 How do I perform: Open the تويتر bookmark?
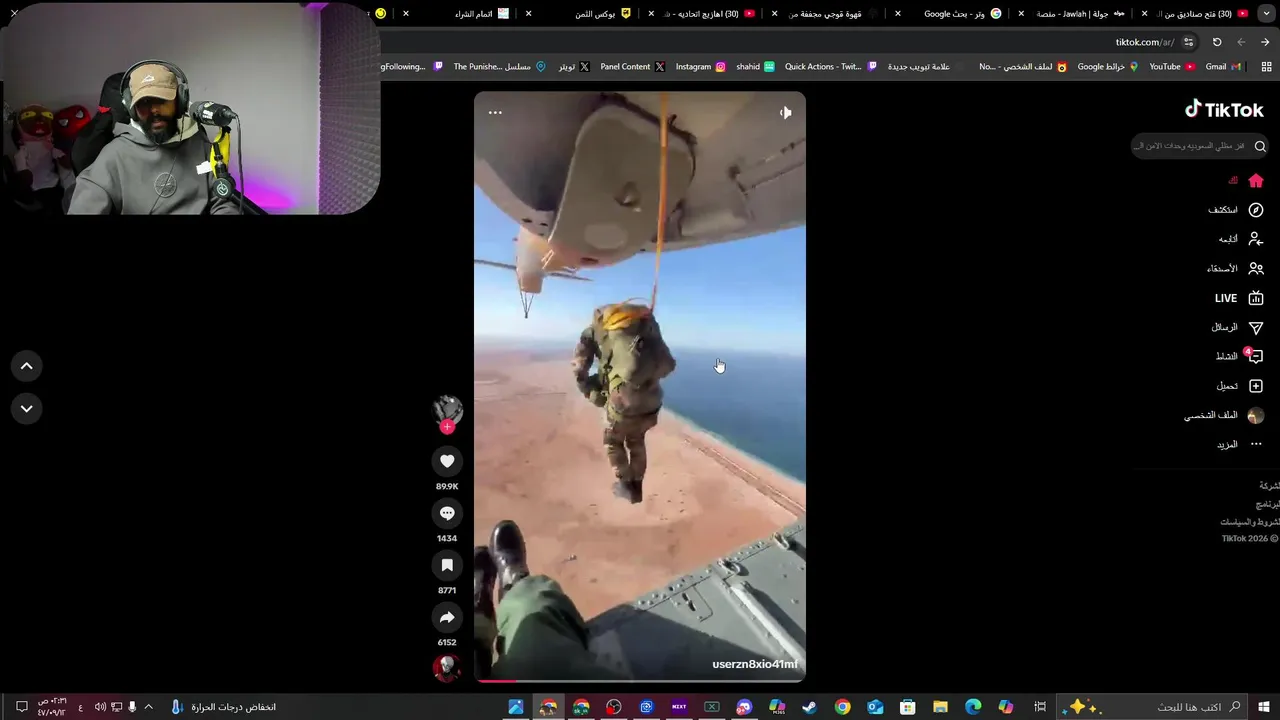click(573, 67)
